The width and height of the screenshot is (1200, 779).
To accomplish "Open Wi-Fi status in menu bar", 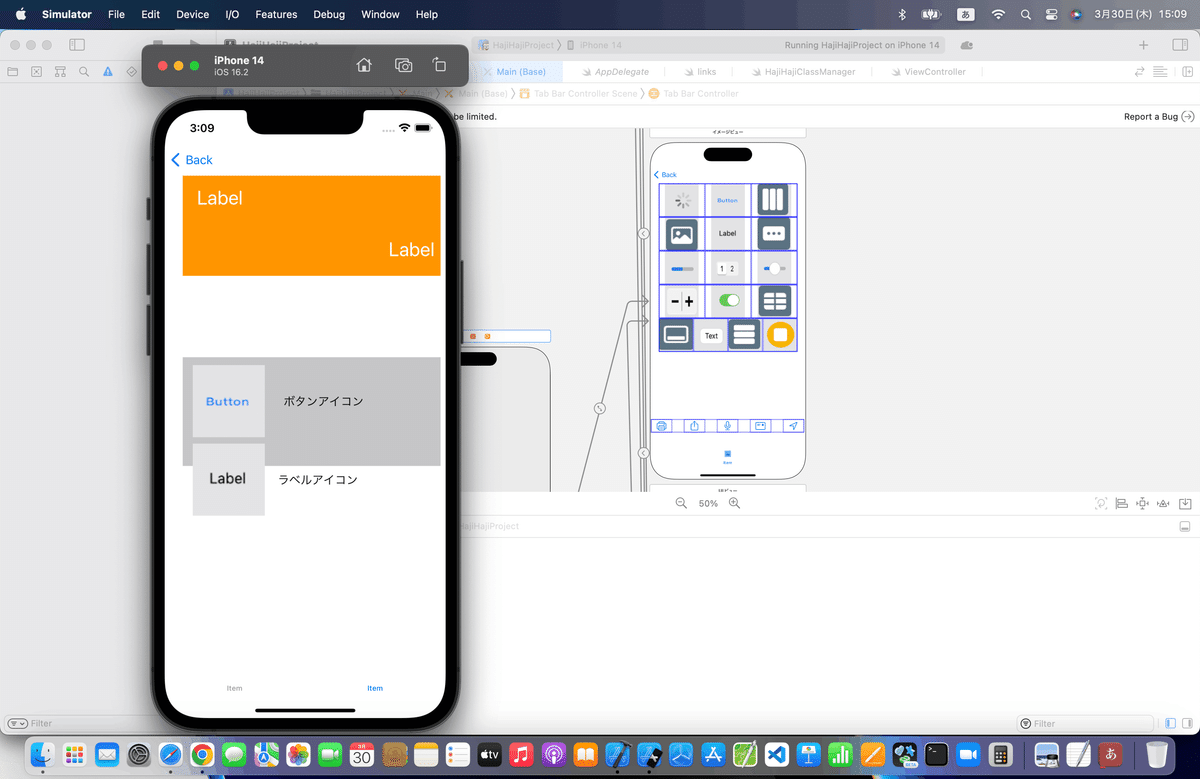I will tap(997, 14).
